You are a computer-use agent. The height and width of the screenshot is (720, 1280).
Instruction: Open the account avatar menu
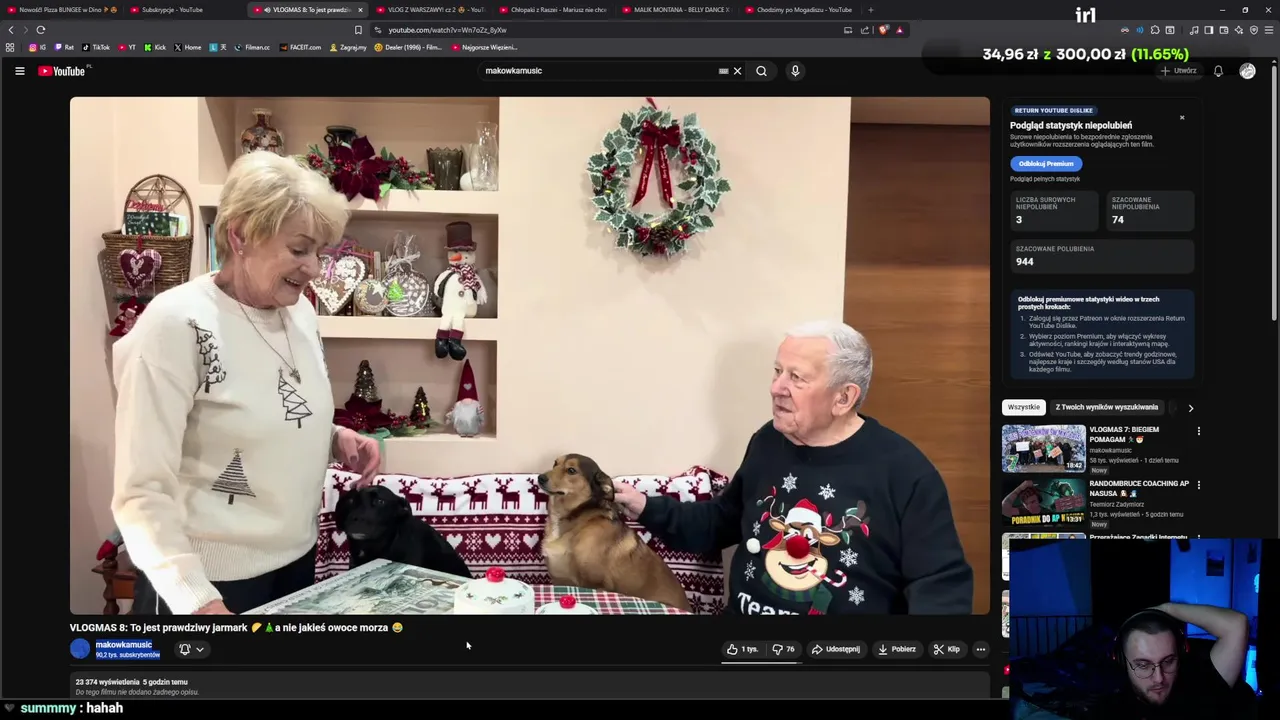click(1247, 71)
